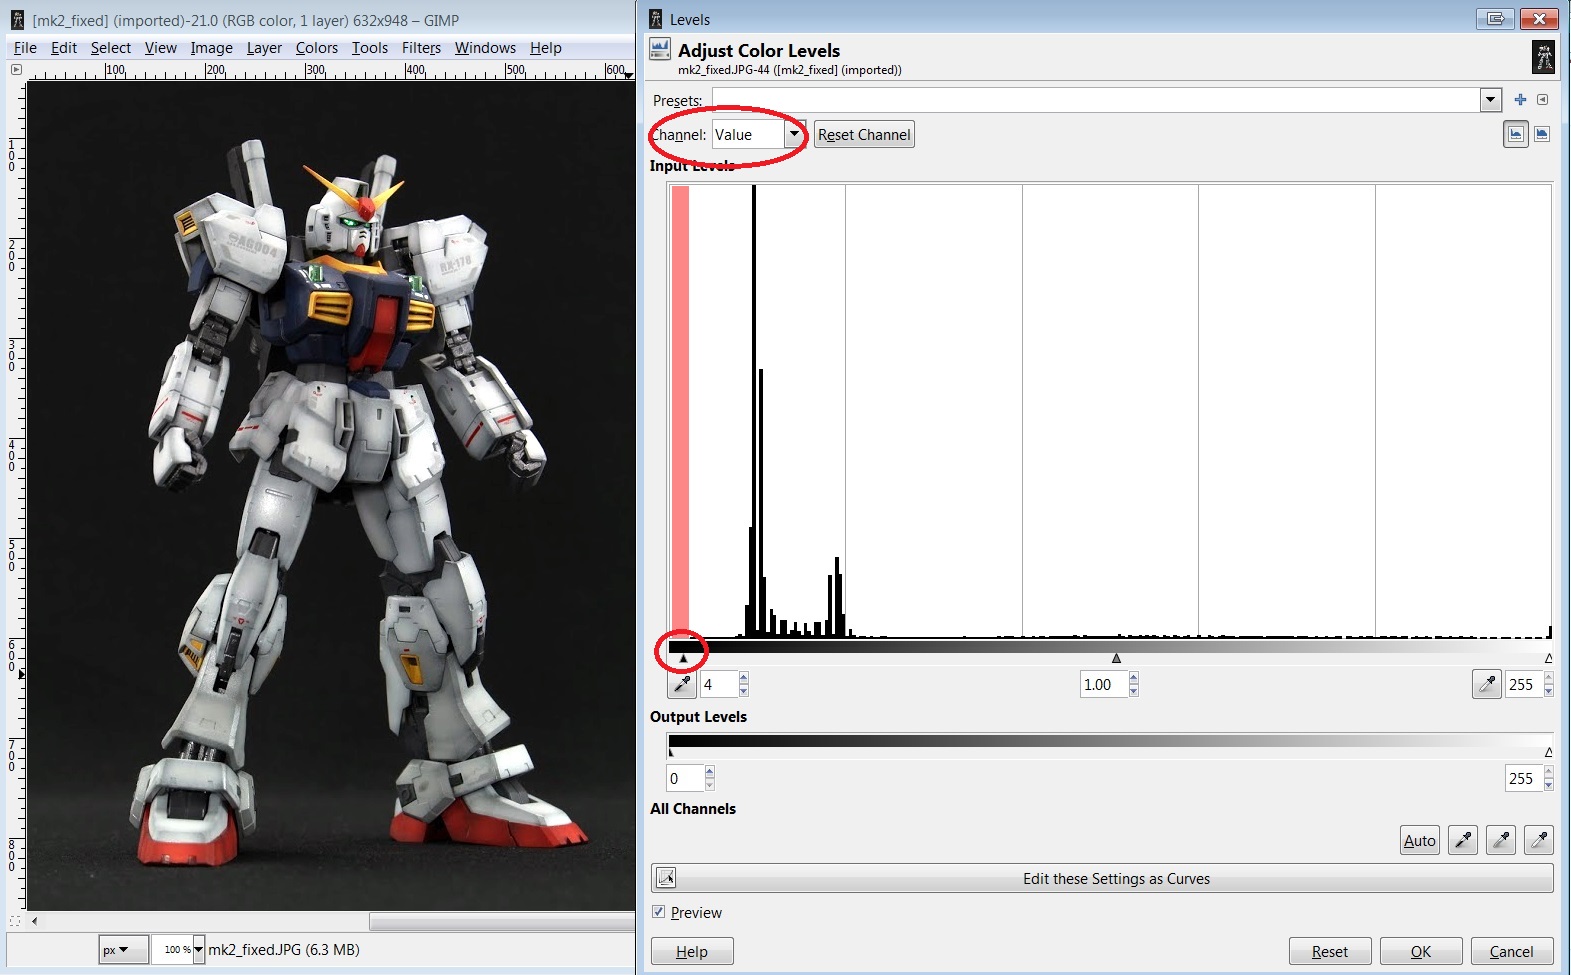This screenshot has height=975, width=1571.
Task: Toggle the Preview checkbox
Action: (x=658, y=912)
